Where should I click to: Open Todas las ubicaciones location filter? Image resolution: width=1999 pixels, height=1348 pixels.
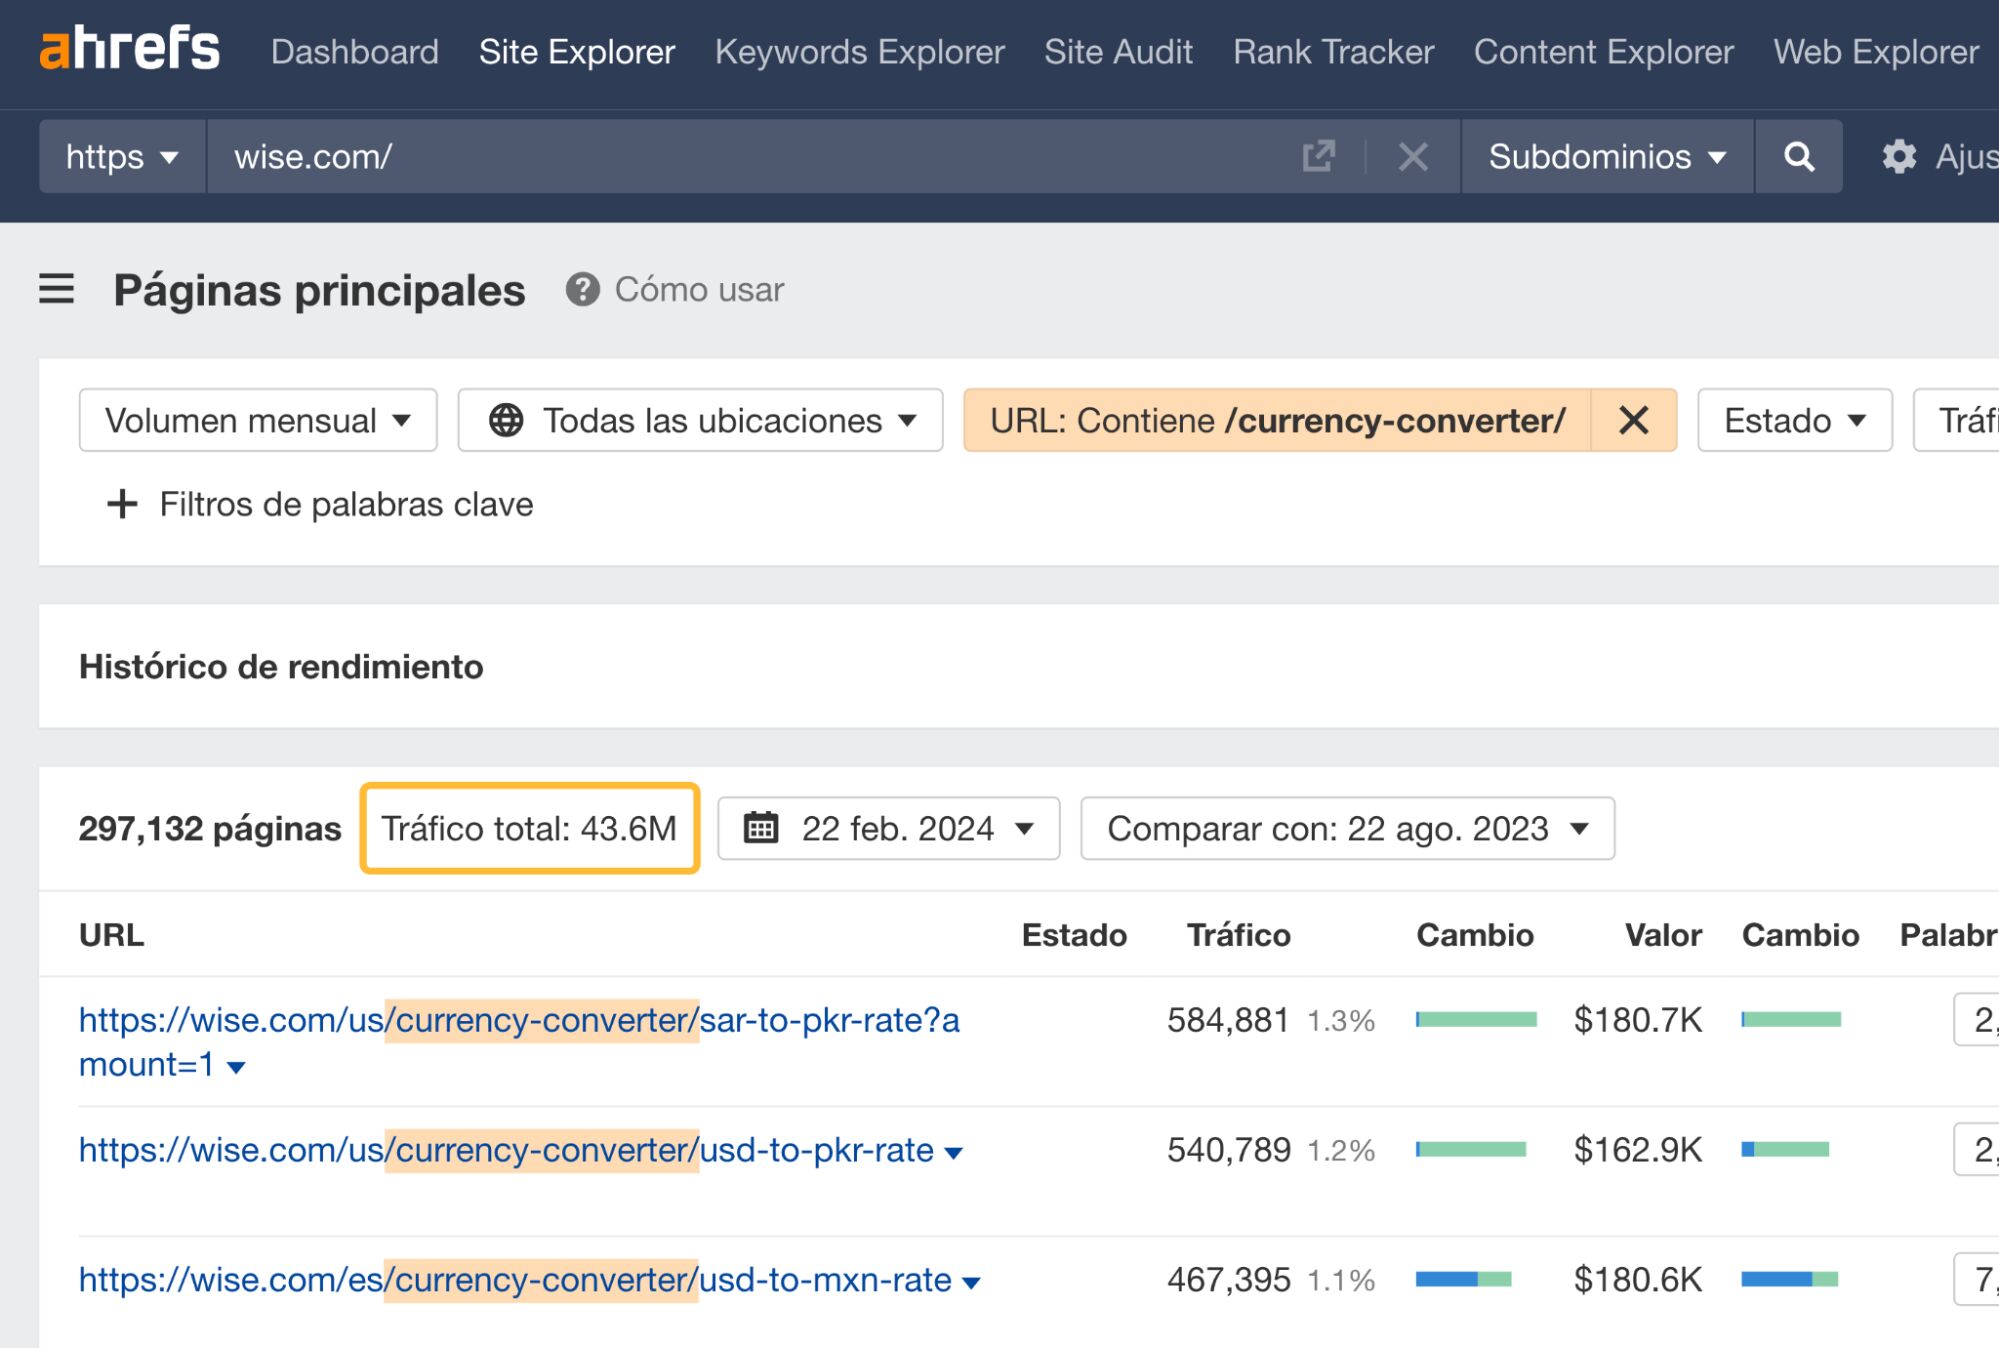pyautogui.click(x=700, y=420)
